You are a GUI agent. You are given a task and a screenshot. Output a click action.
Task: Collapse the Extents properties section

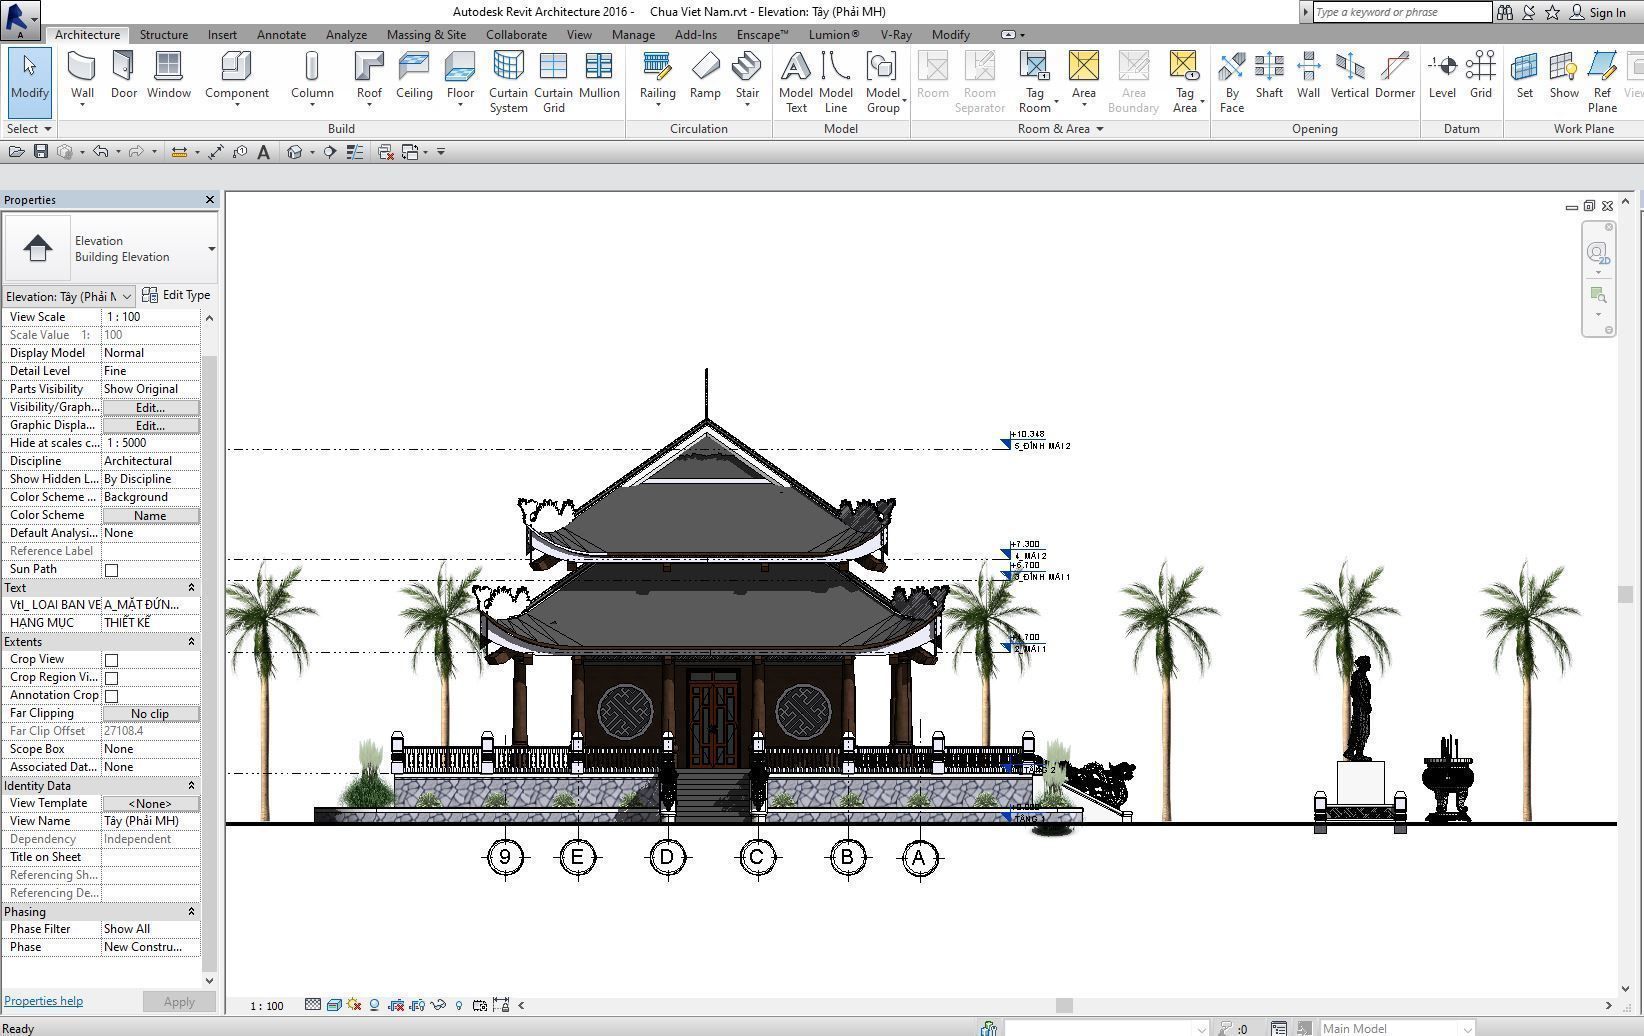click(191, 642)
